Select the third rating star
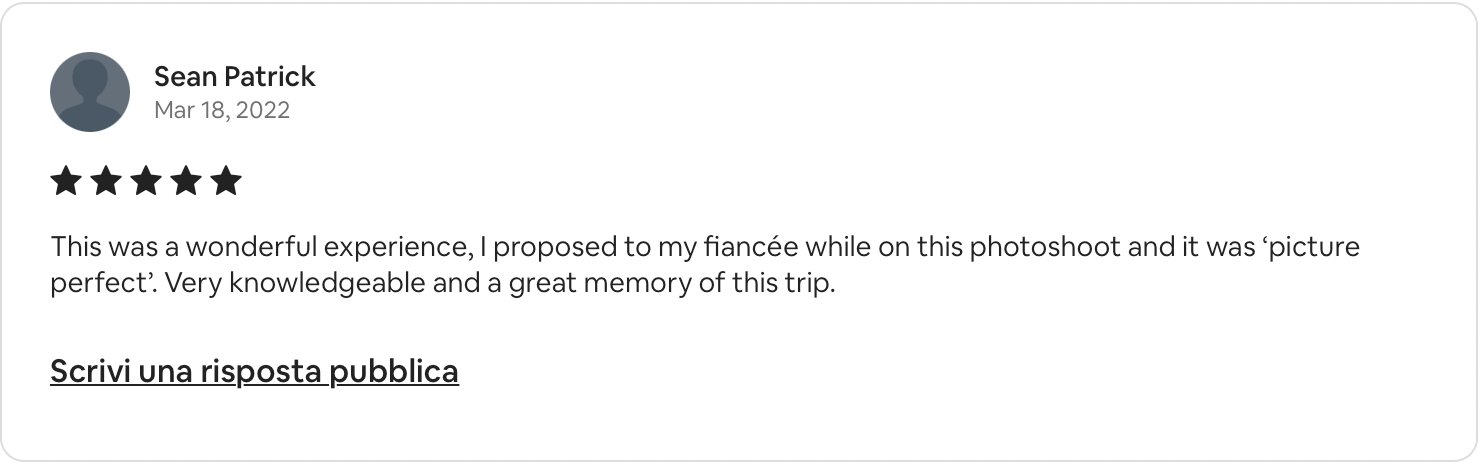 [146, 181]
